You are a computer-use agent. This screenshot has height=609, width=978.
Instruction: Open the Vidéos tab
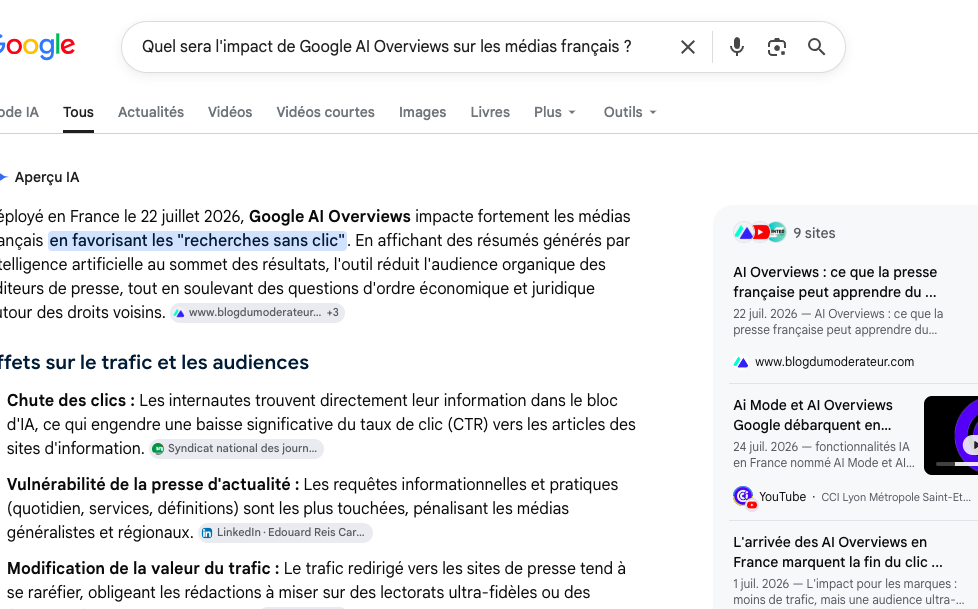[230, 112]
